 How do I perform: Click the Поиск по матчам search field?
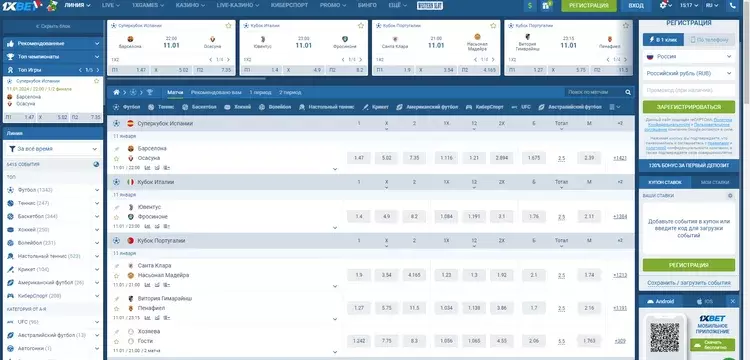point(595,92)
